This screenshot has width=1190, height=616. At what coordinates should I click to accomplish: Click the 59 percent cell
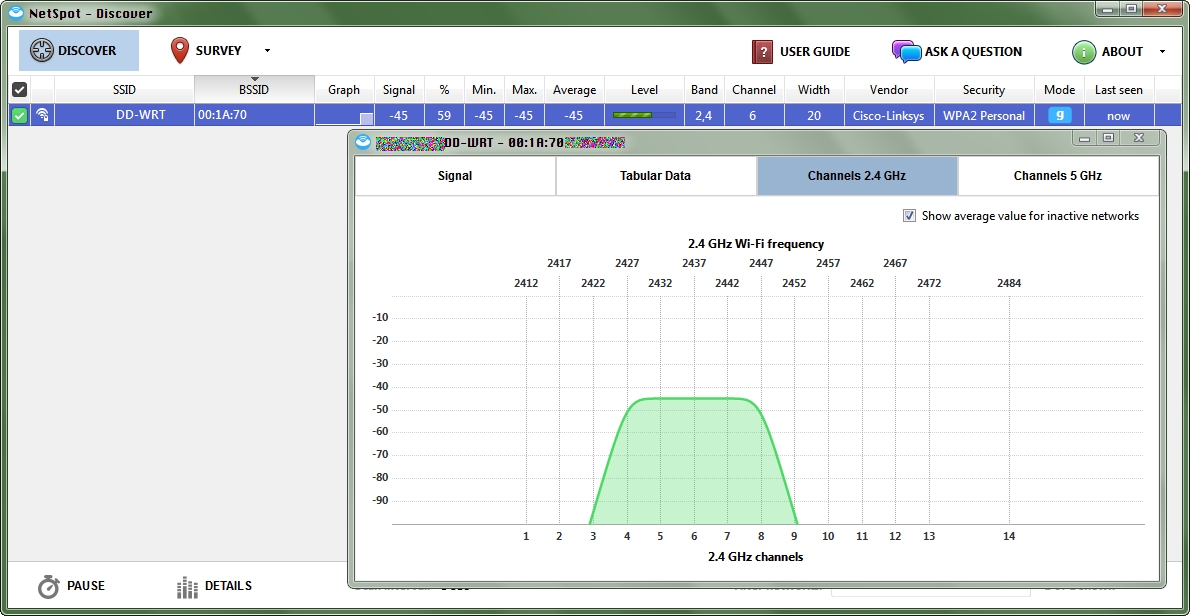[444, 115]
